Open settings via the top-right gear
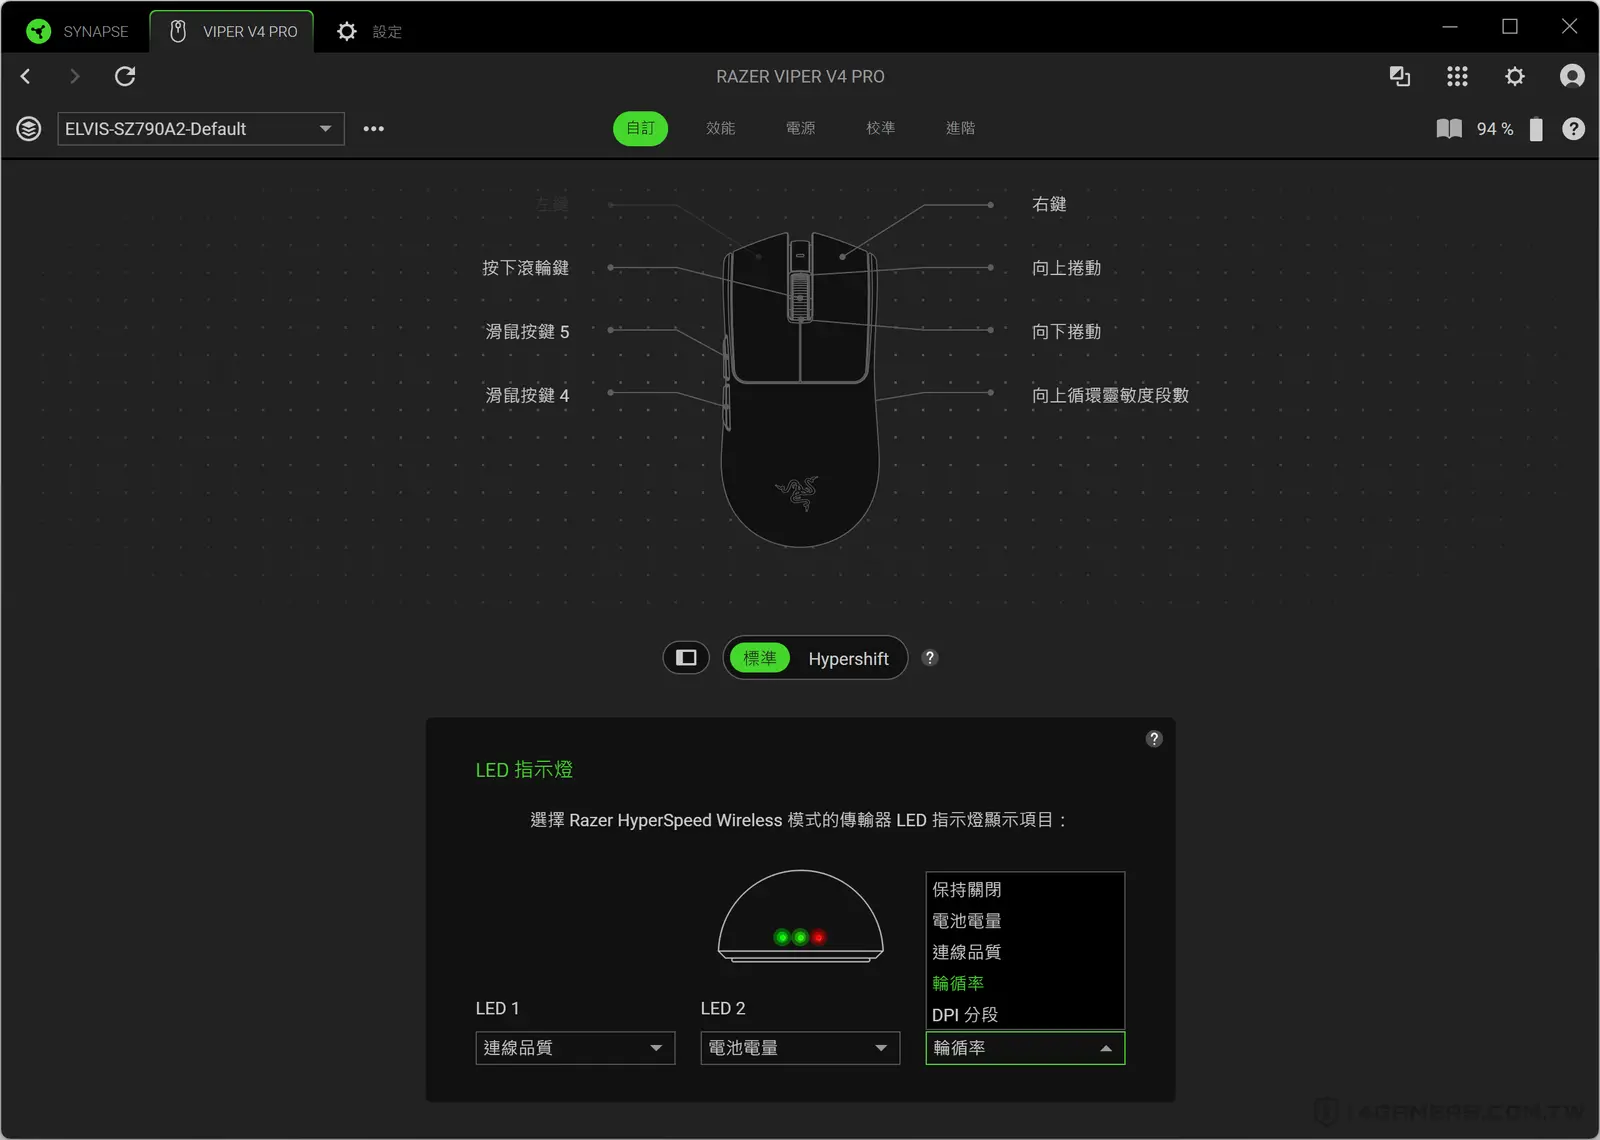1600x1140 pixels. click(1515, 76)
